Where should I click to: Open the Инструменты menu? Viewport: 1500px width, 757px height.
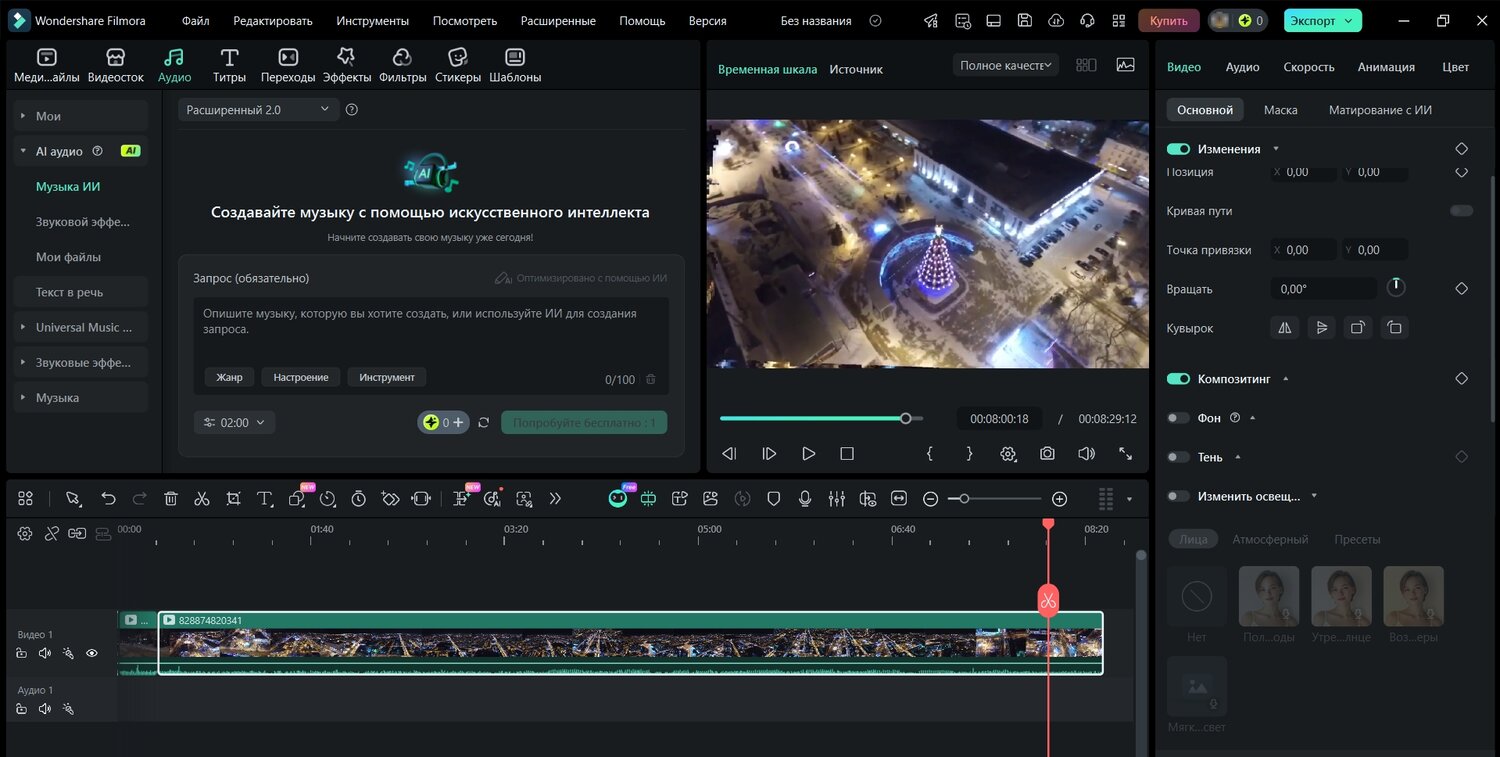pos(372,20)
